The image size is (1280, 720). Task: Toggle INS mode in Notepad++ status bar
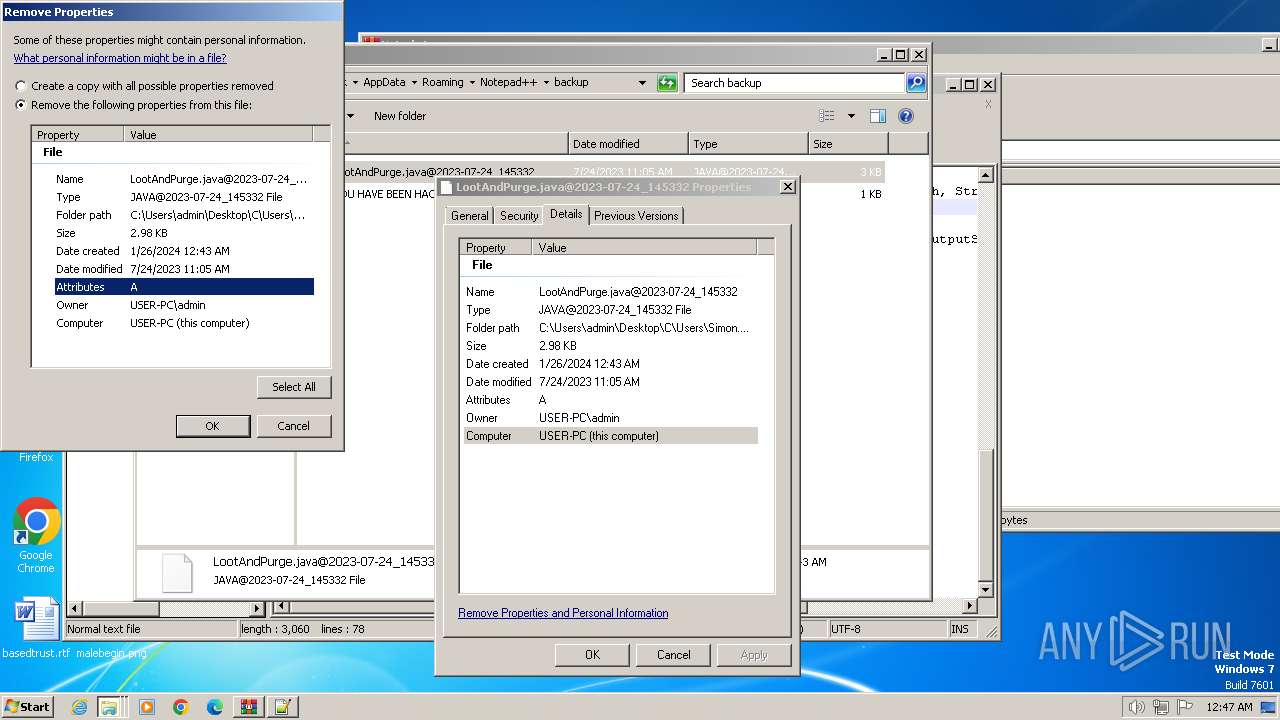tap(960, 629)
